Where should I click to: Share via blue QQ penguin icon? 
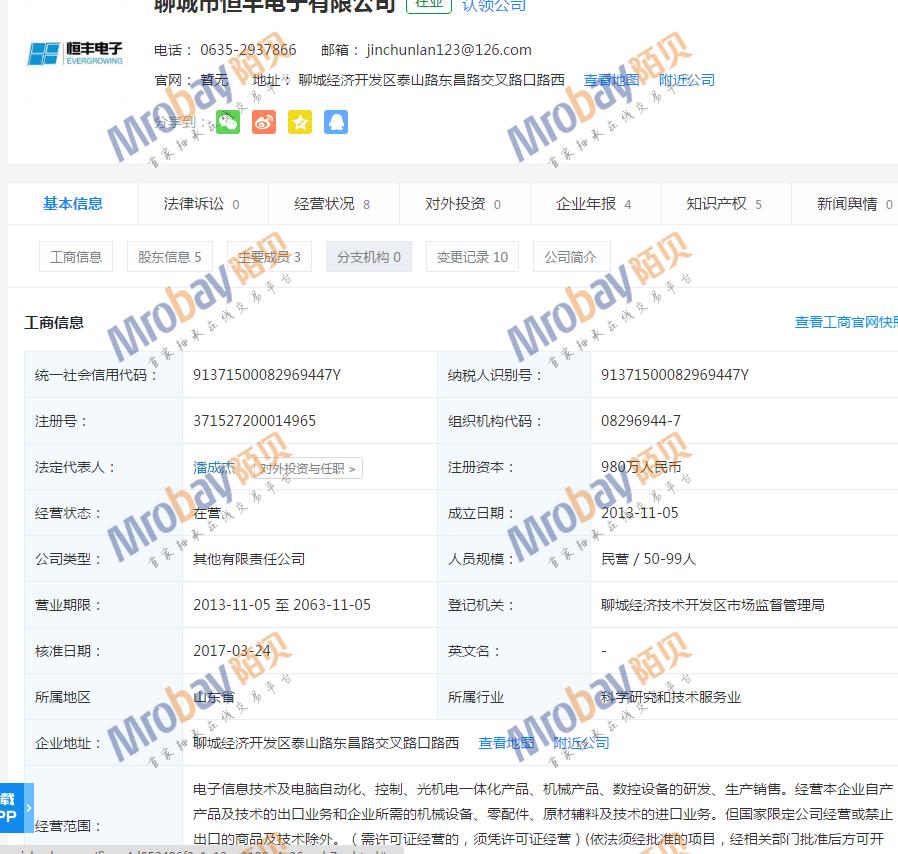[336, 122]
